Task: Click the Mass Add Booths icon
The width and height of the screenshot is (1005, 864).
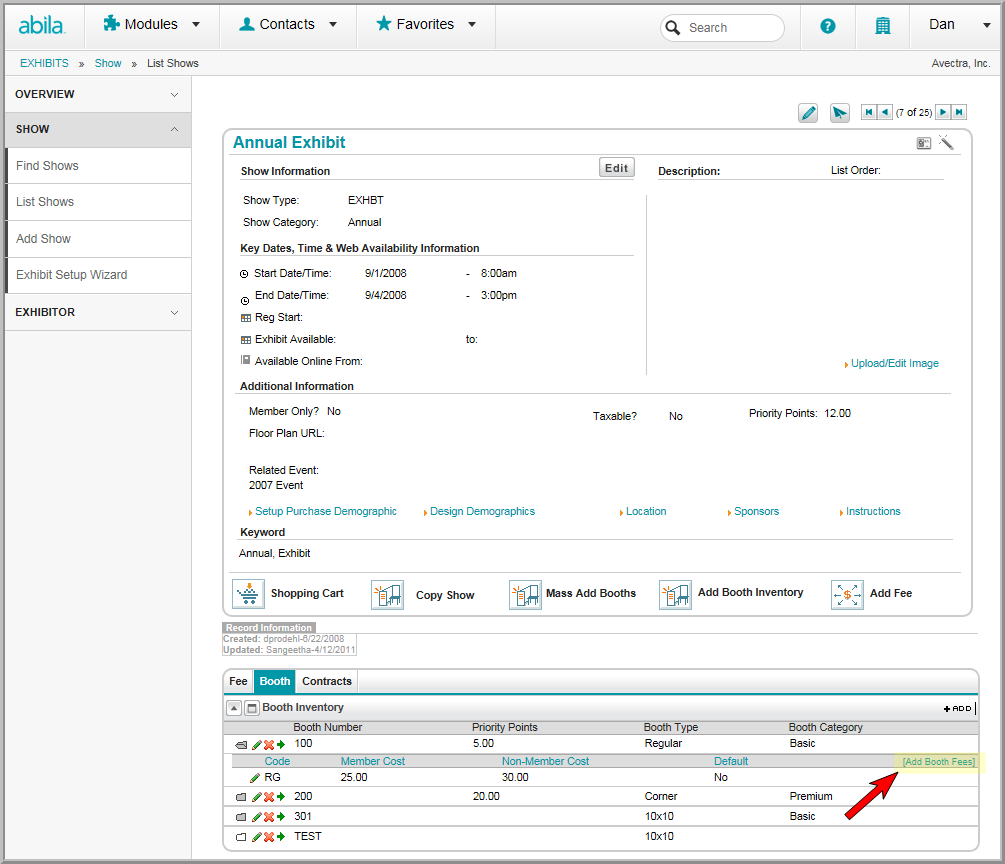Action: pyautogui.click(x=526, y=595)
